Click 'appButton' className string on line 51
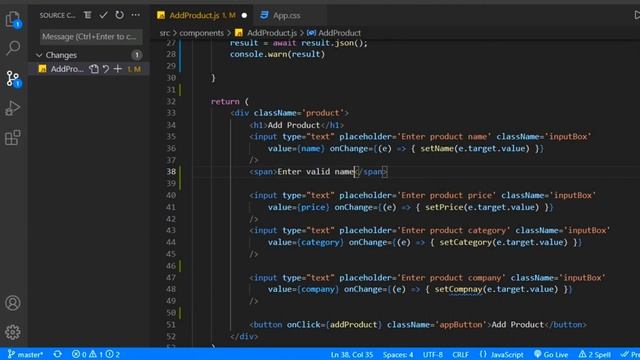 [461, 324]
